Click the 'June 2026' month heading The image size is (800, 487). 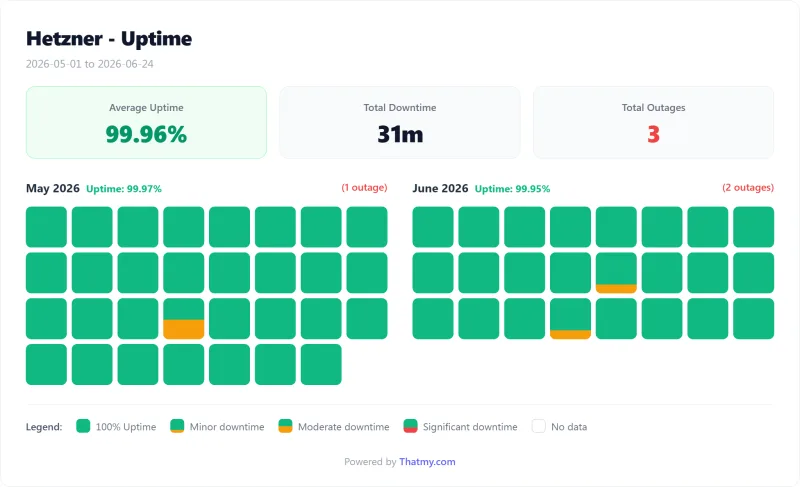(x=440, y=188)
